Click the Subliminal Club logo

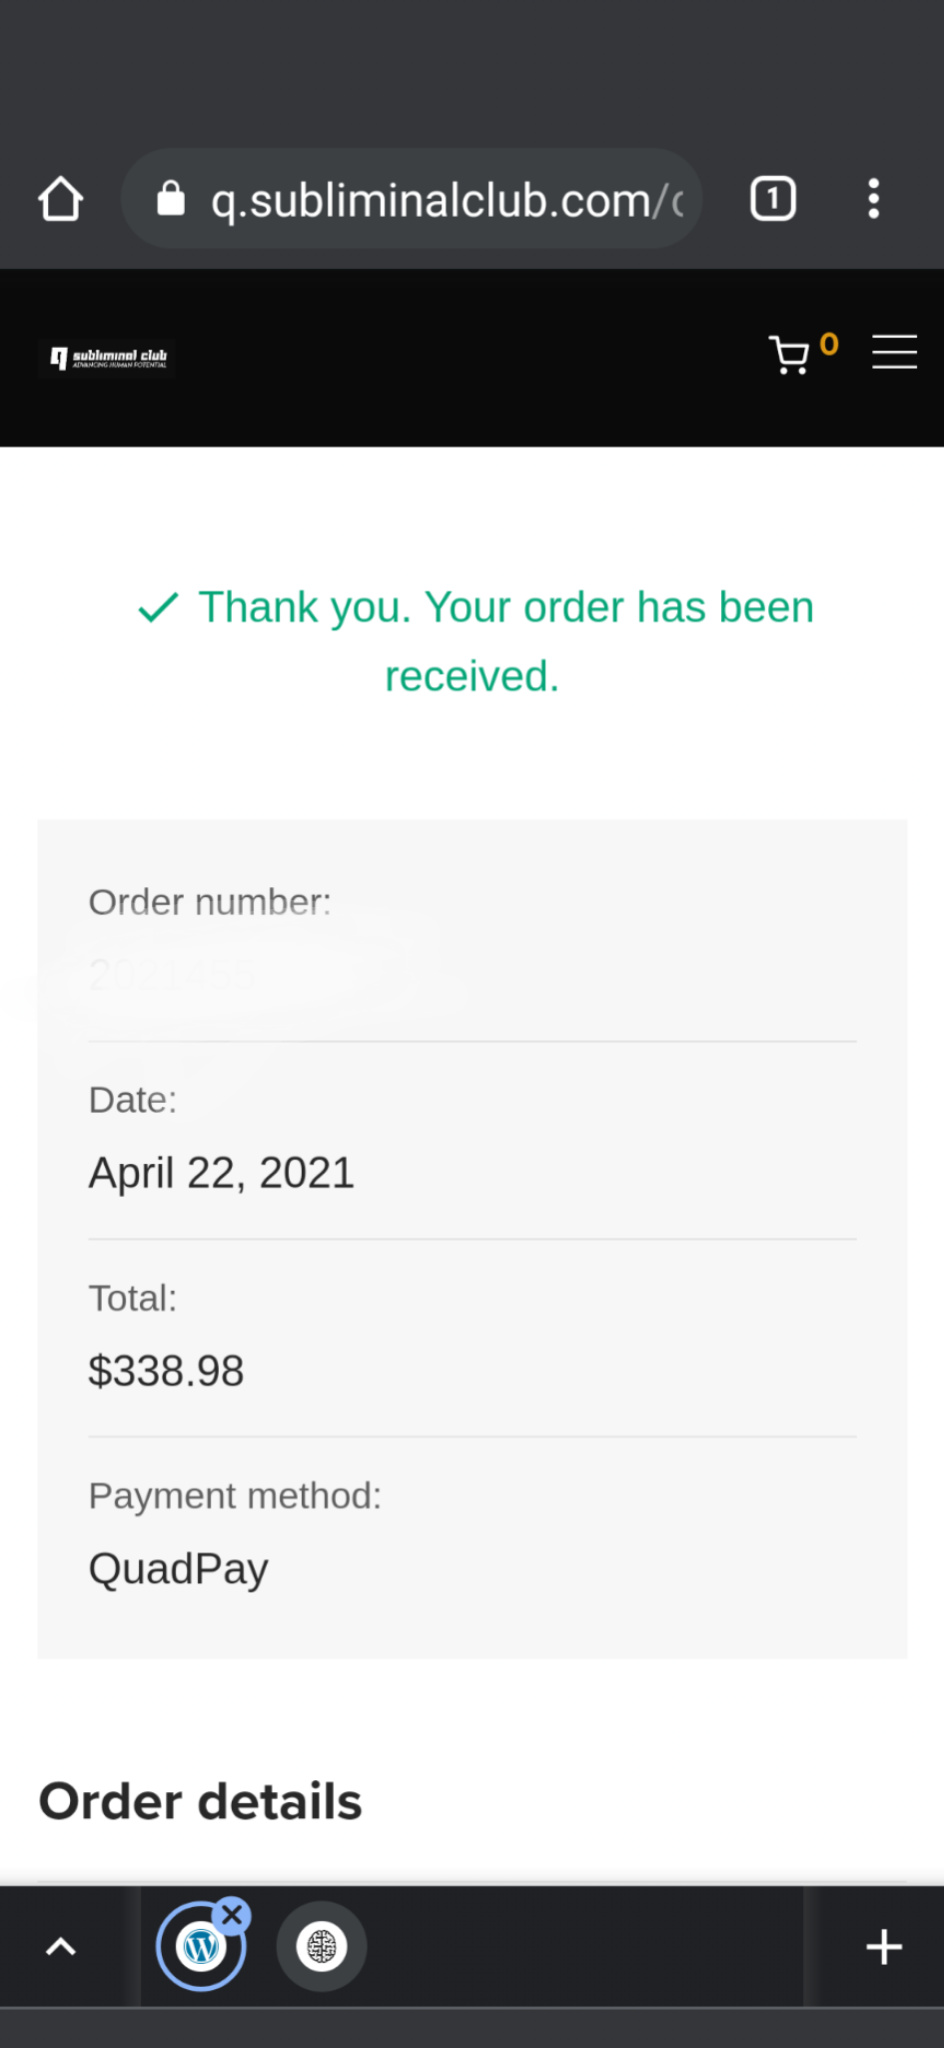click(x=108, y=358)
